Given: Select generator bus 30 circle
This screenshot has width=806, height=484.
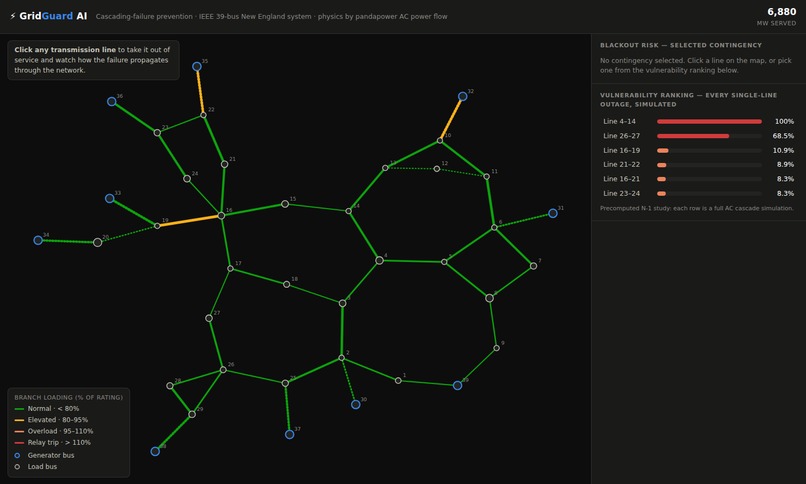Looking at the screenshot, I should coord(355,404).
